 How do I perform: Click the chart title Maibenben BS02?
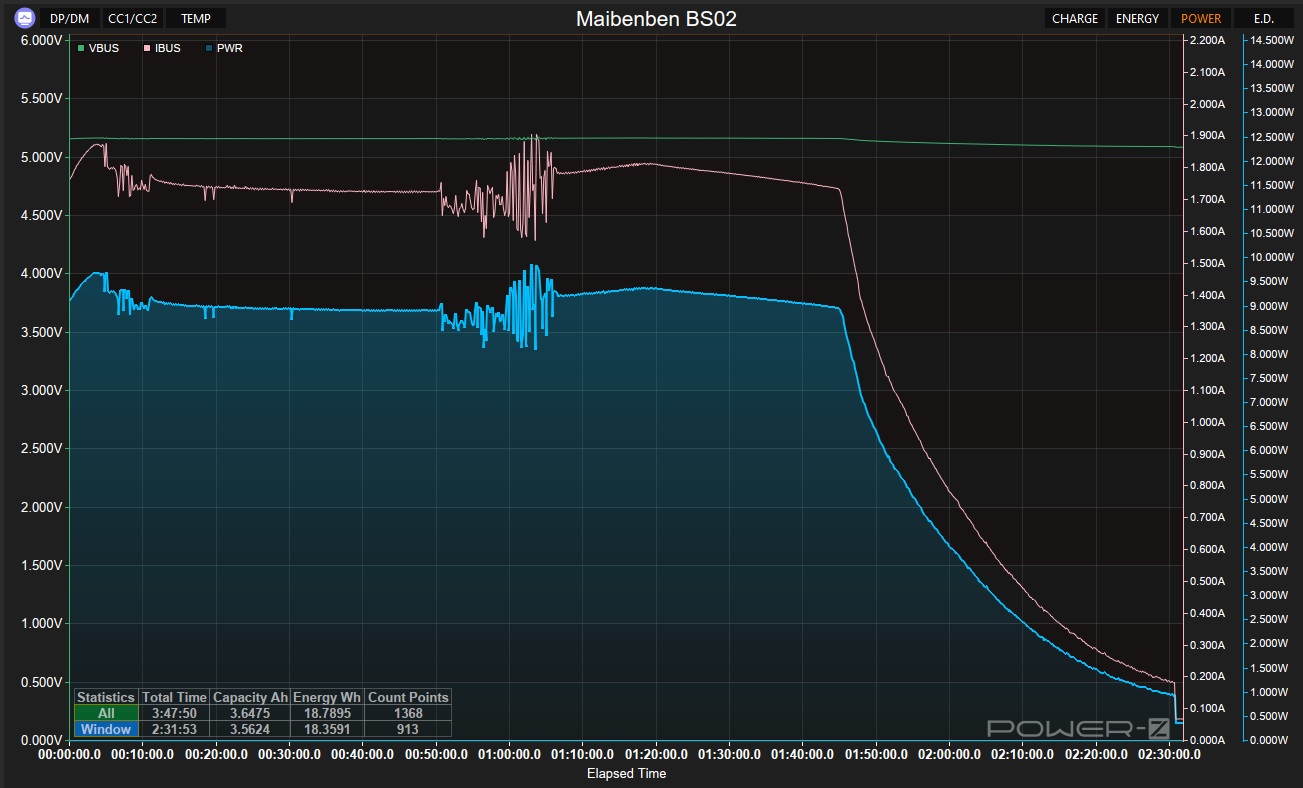[x=656, y=19]
